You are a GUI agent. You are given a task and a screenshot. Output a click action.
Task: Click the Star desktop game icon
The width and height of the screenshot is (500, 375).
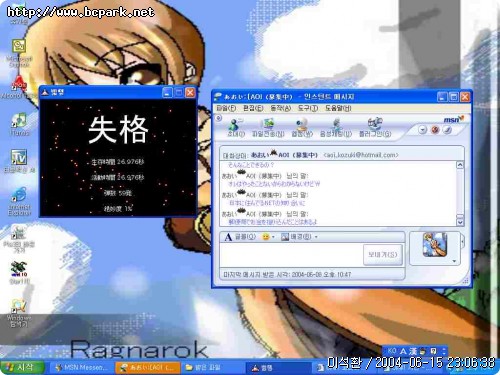coord(19,272)
